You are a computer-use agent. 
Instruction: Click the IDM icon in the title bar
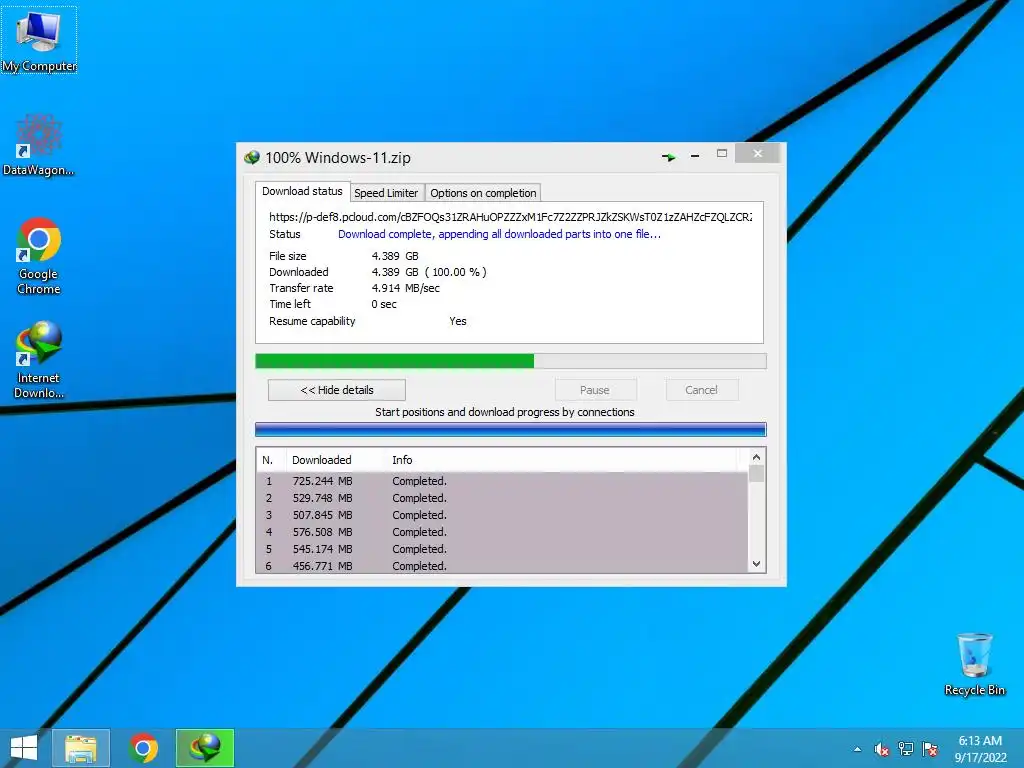[251, 157]
